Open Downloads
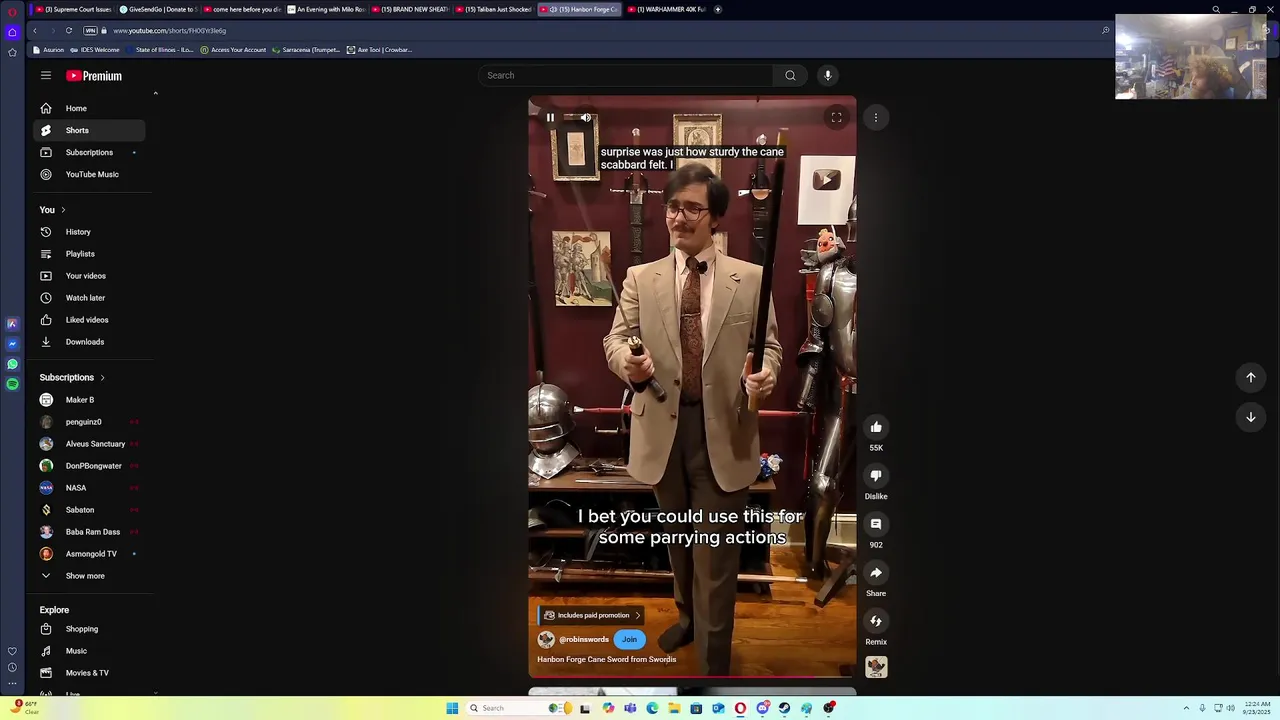The height and width of the screenshot is (720, 1280). 88,342
